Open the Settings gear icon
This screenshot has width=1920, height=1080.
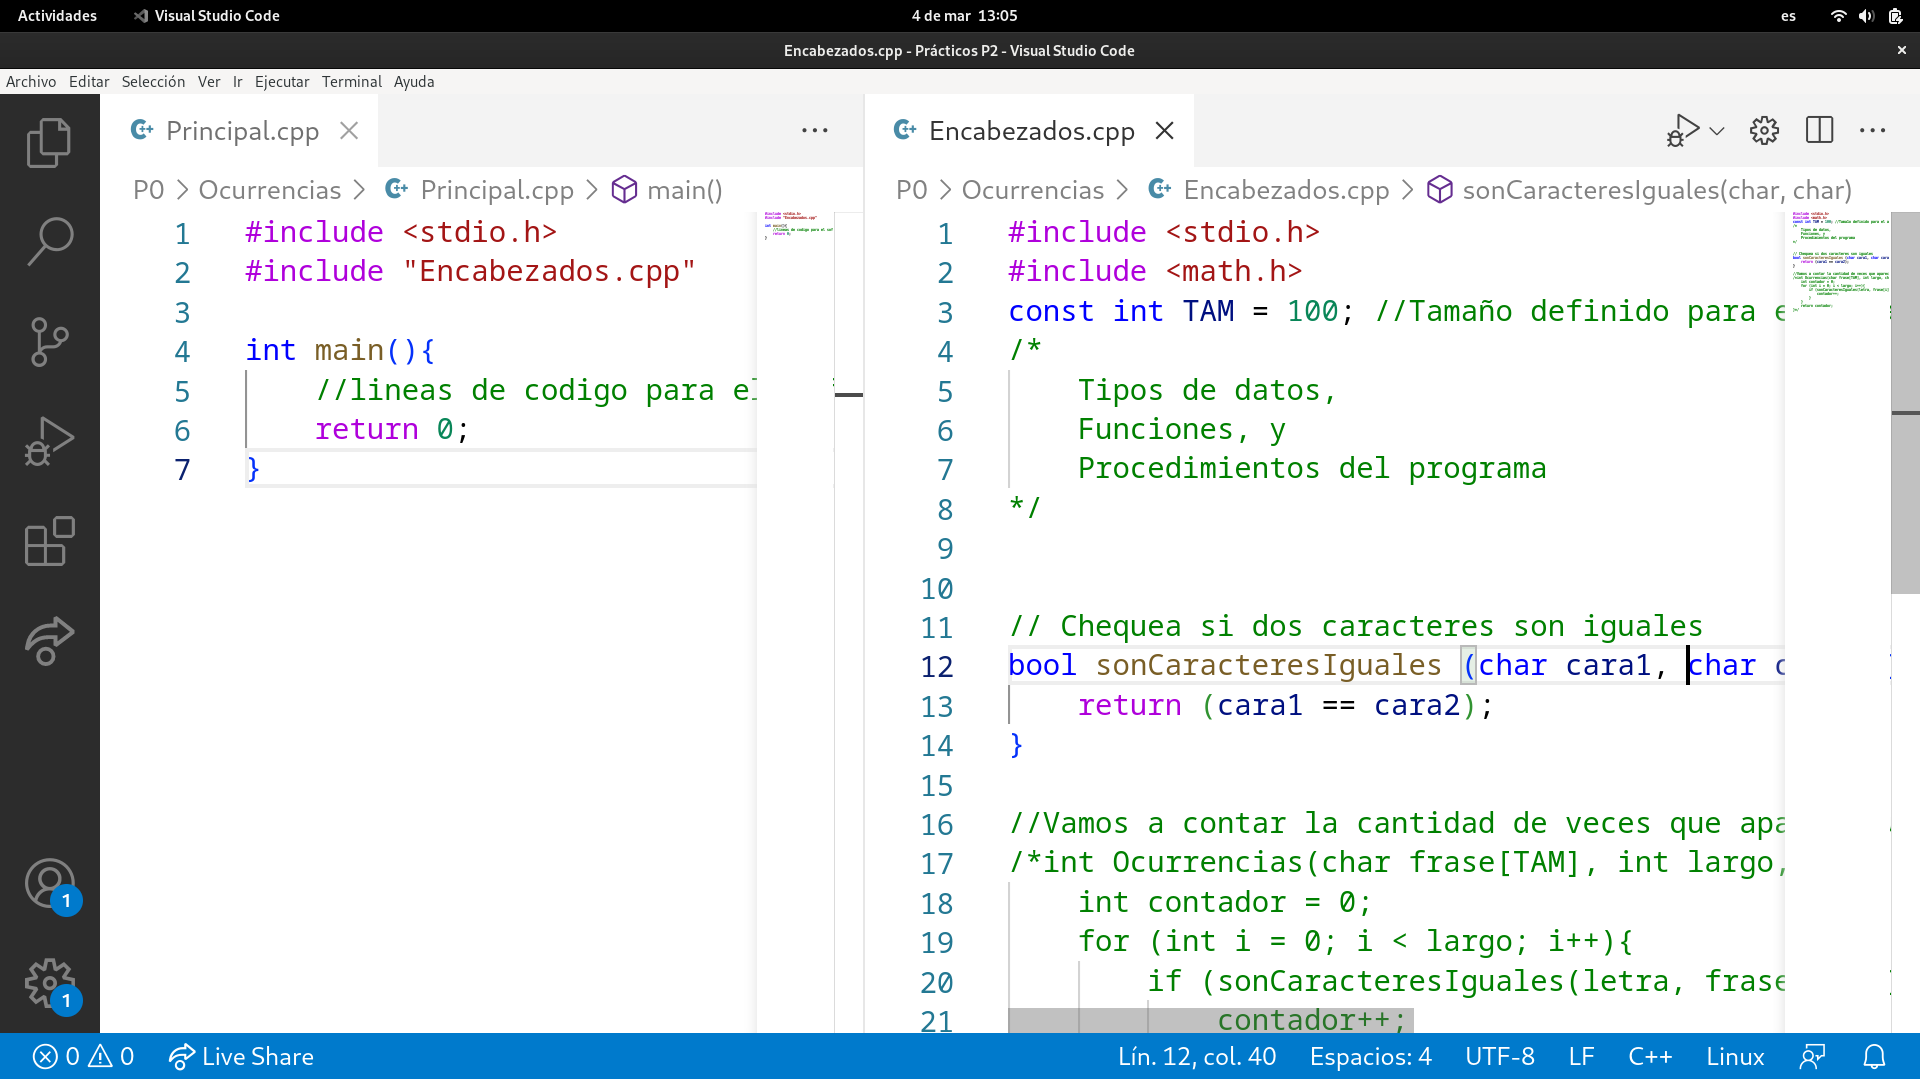pos(1762,131)
